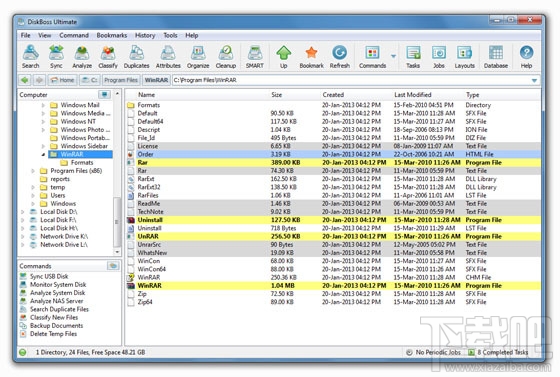This screenshot has width=560, height=377.
Task: Click the green status icon in status bar
Action: pyautogui.click(x=23, y=352)
